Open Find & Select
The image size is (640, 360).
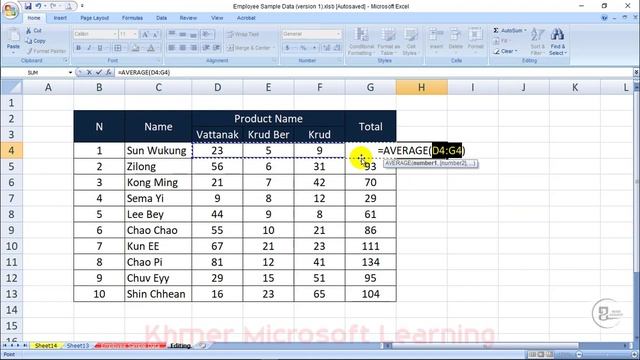(x=557, y=42)
